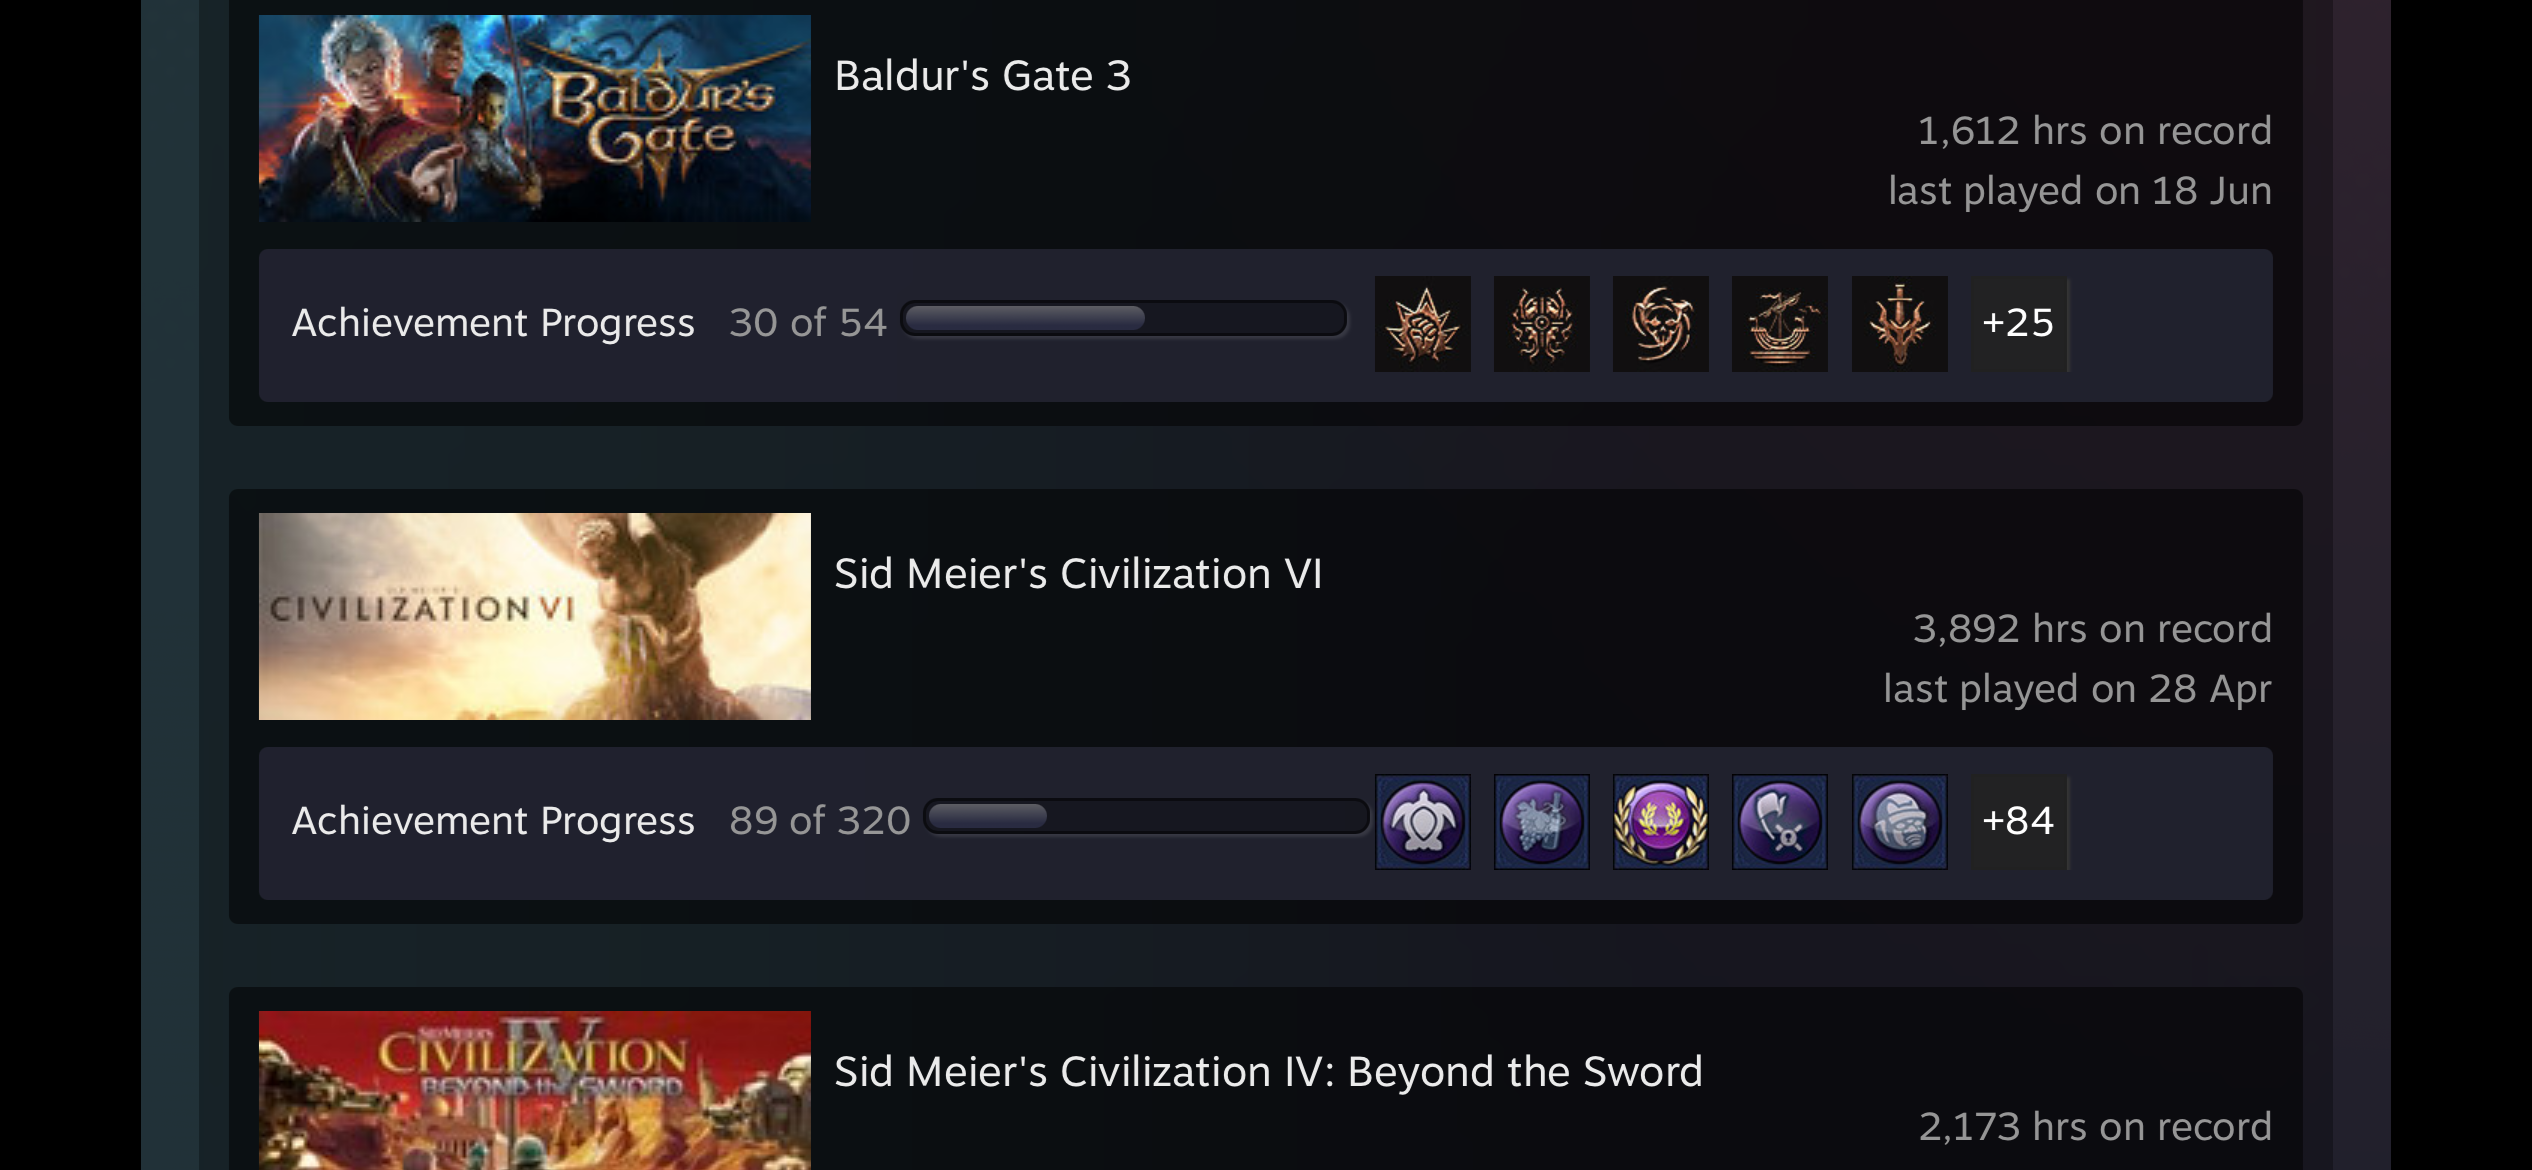This screenshot has height=1170, width=2532.
Task: Click the second Civilization VI purple achievement icon
Action: tap(1541, 822)
